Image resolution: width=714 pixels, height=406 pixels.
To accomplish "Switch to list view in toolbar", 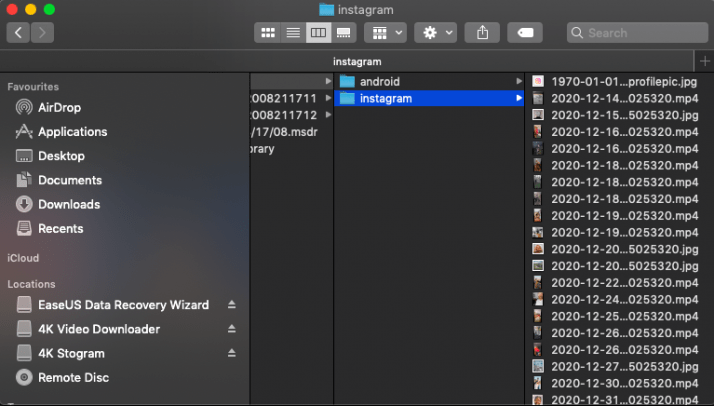I will tap(293, 33).
